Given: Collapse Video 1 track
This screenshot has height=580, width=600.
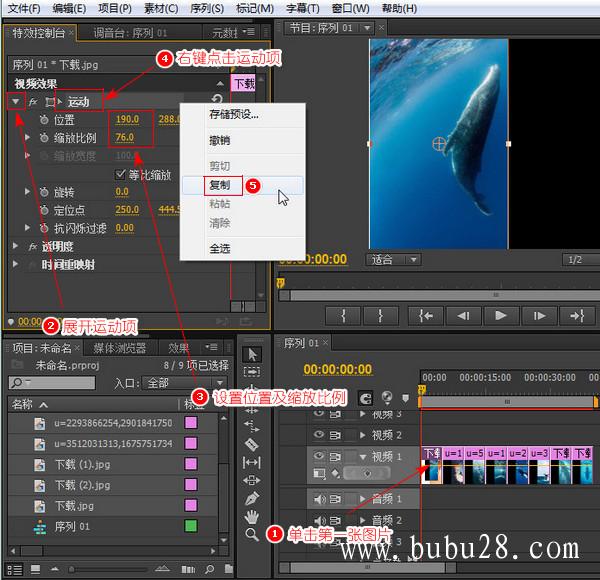Looking at the screenshot, I should point(363,456).
